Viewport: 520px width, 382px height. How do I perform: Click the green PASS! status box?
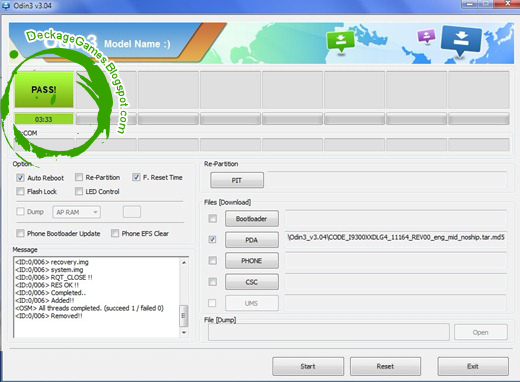coord(44,90)
